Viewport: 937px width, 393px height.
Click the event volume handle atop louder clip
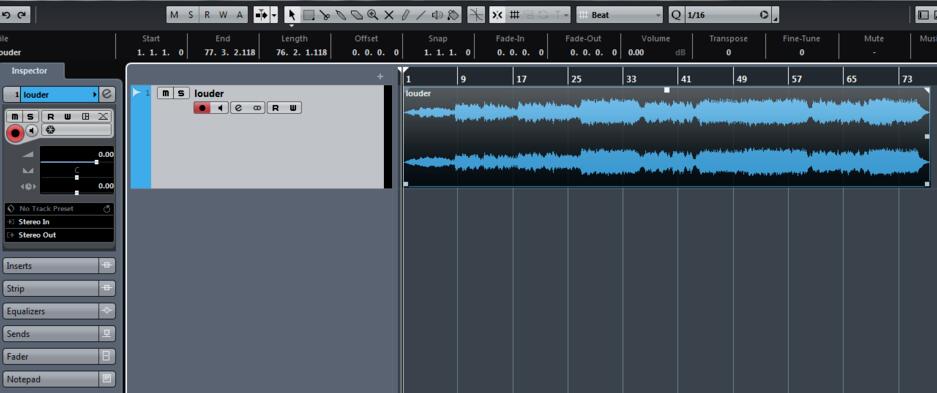point(667,90)
